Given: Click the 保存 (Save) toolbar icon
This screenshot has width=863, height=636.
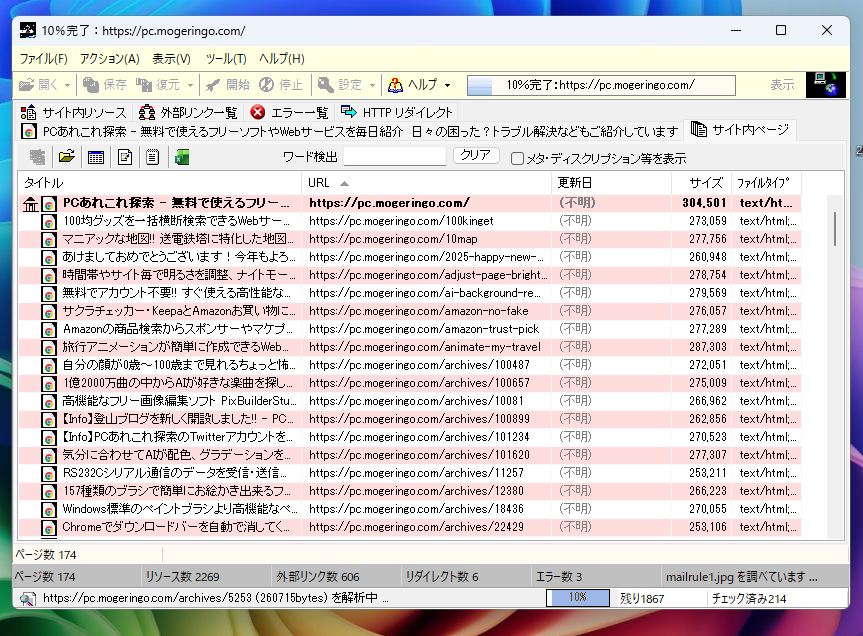Looking at the screenshot, I should 100,85.
